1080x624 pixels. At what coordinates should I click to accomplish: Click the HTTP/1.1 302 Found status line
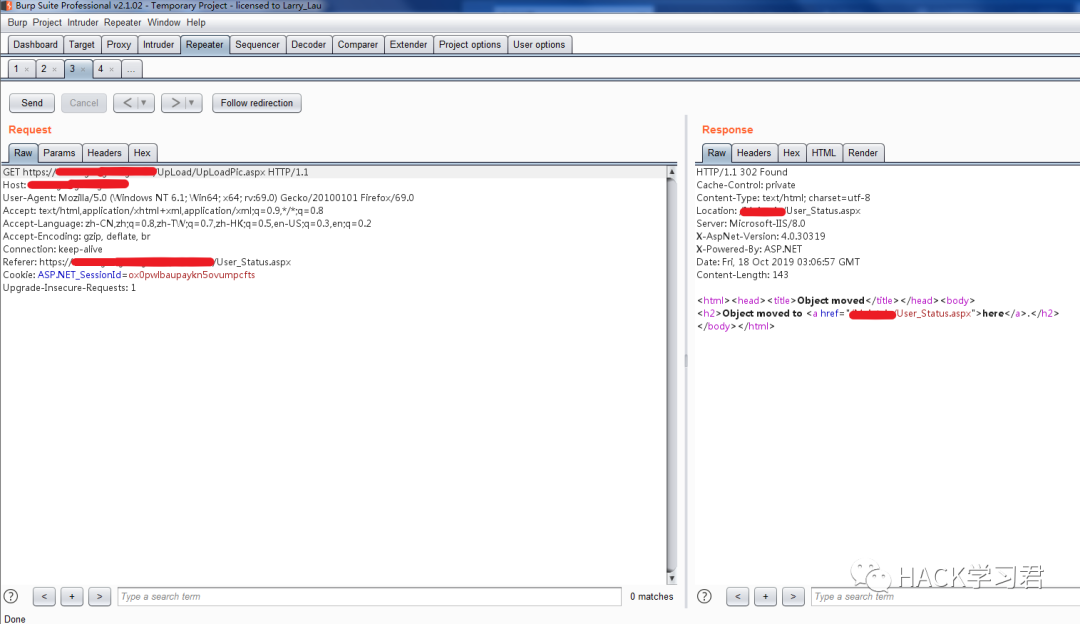click(x=742, y=172)
